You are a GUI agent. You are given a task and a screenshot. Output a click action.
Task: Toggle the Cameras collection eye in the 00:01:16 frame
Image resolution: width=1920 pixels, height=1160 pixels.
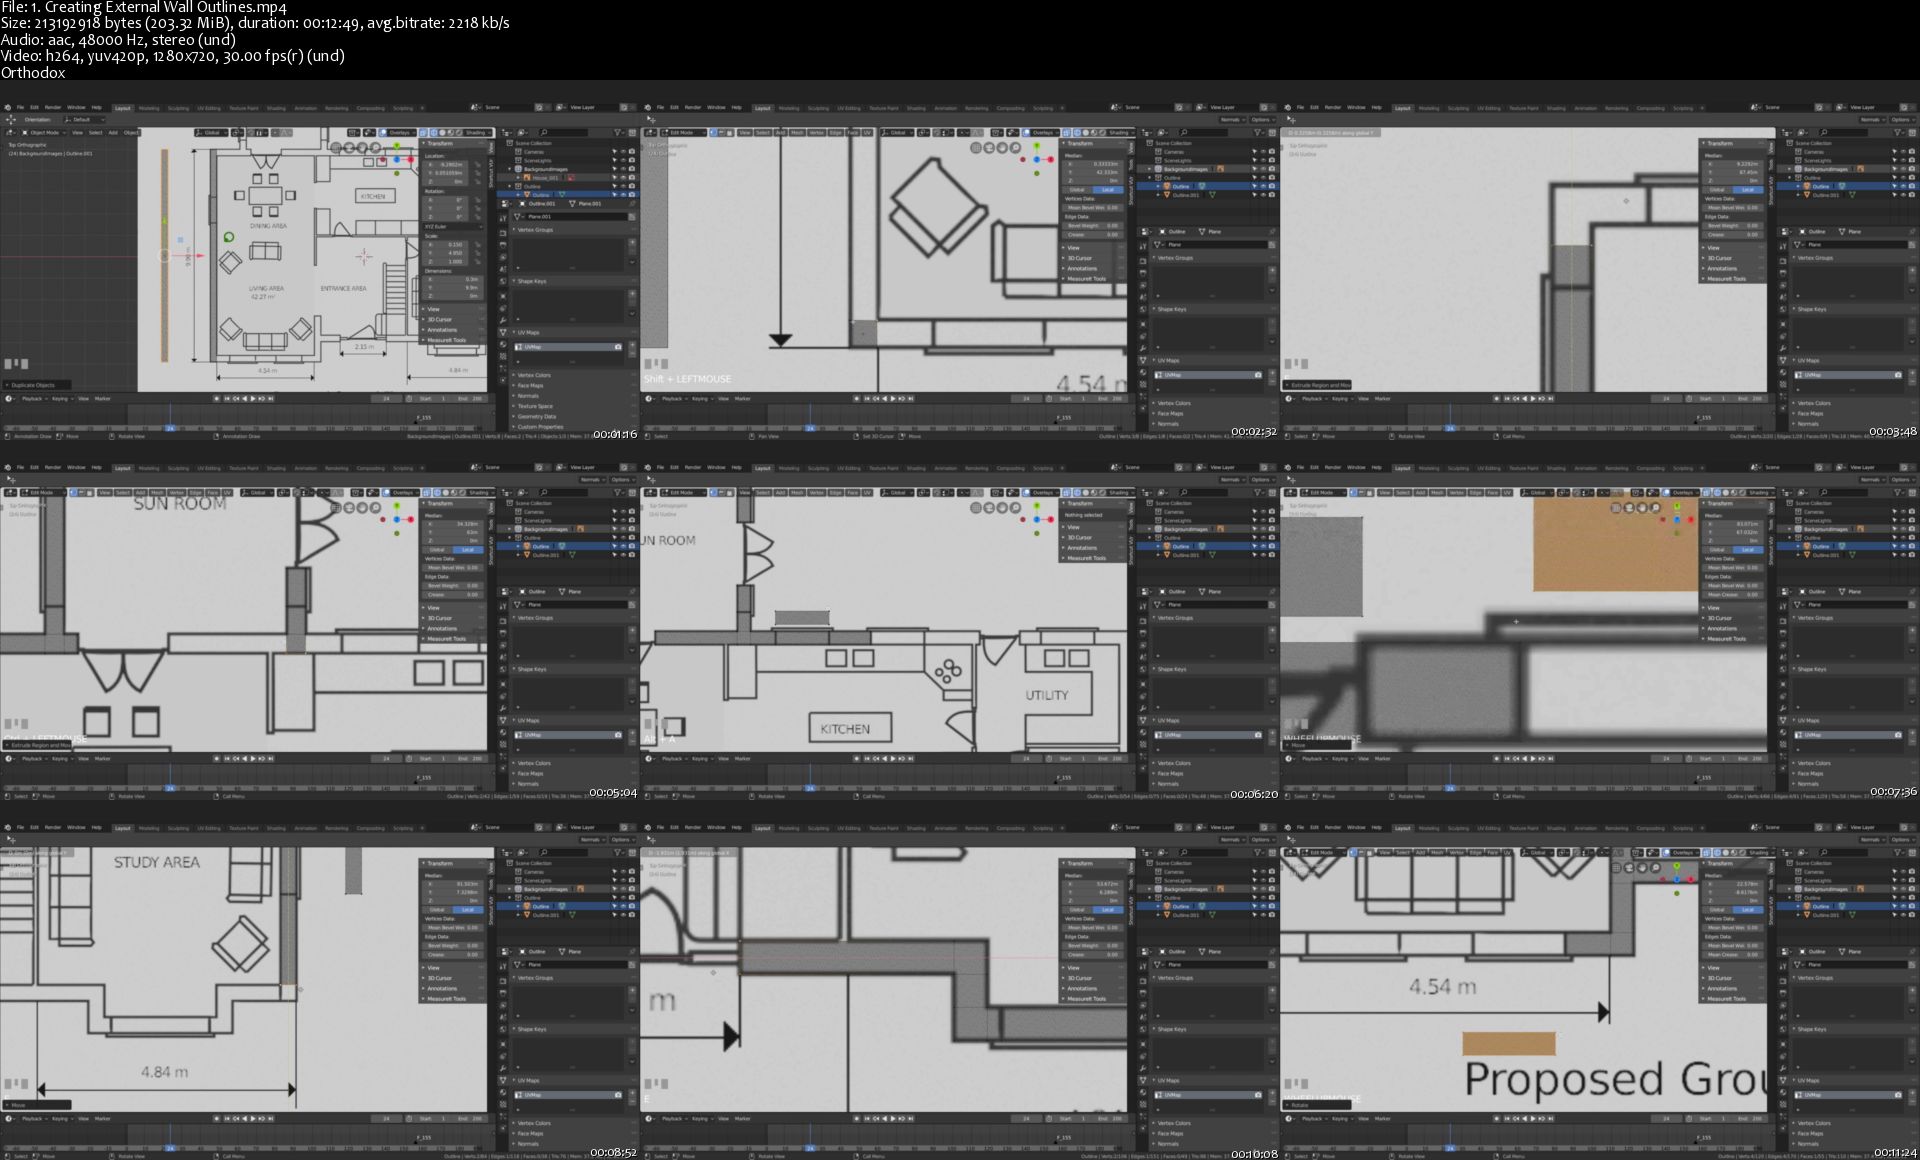pyautogui.click(x=623, y=152)
